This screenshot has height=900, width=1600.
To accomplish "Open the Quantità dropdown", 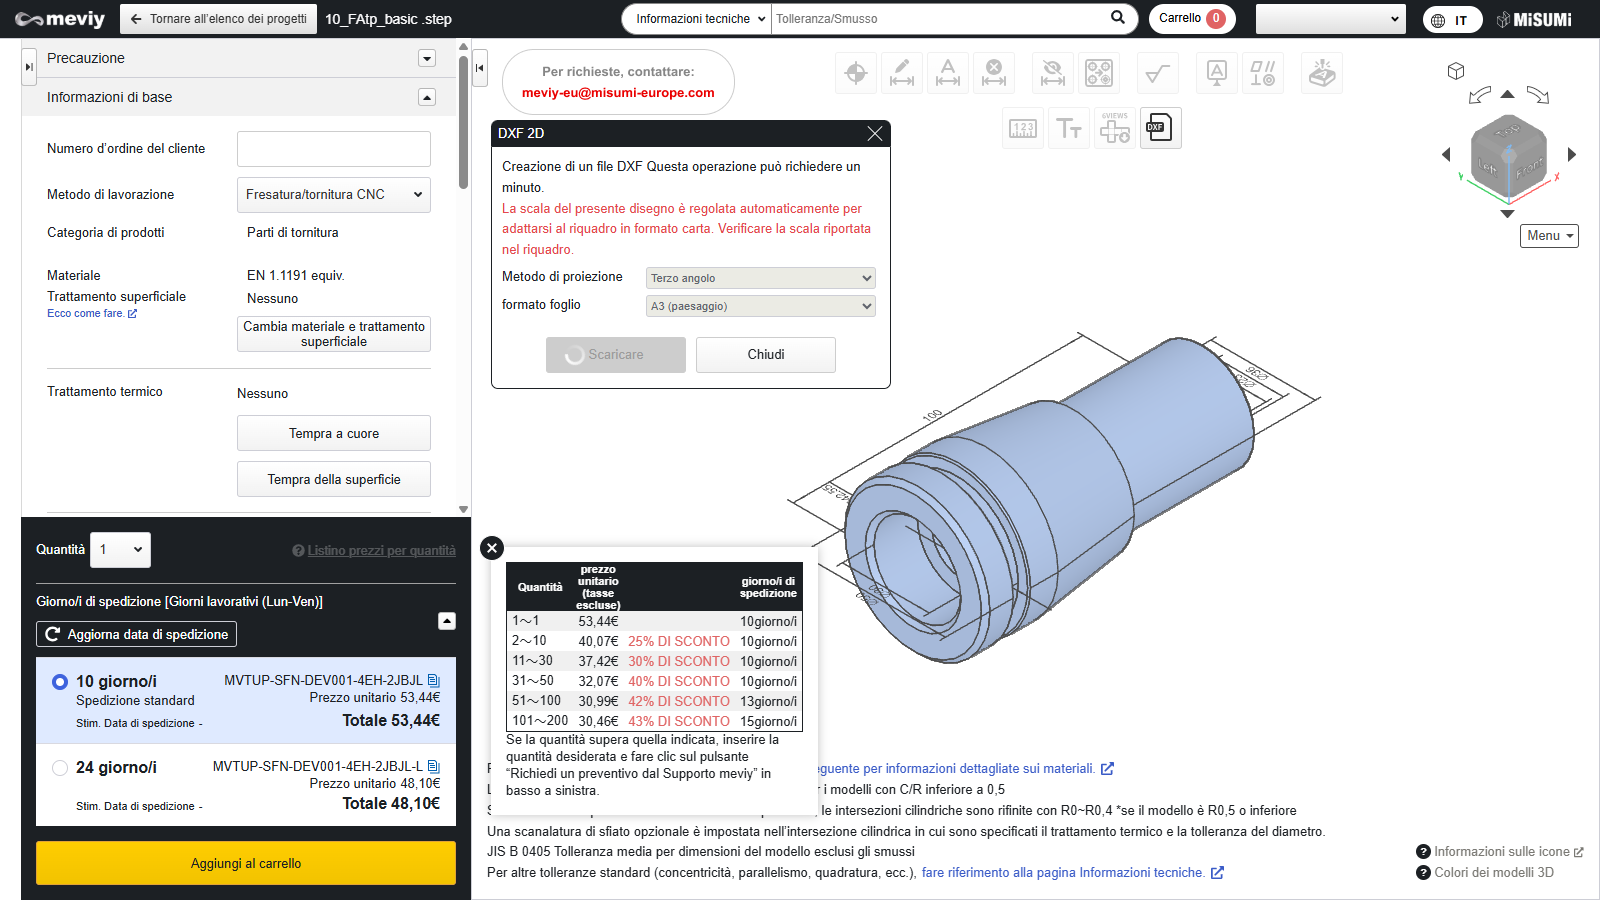I will (x=120, y=550).
